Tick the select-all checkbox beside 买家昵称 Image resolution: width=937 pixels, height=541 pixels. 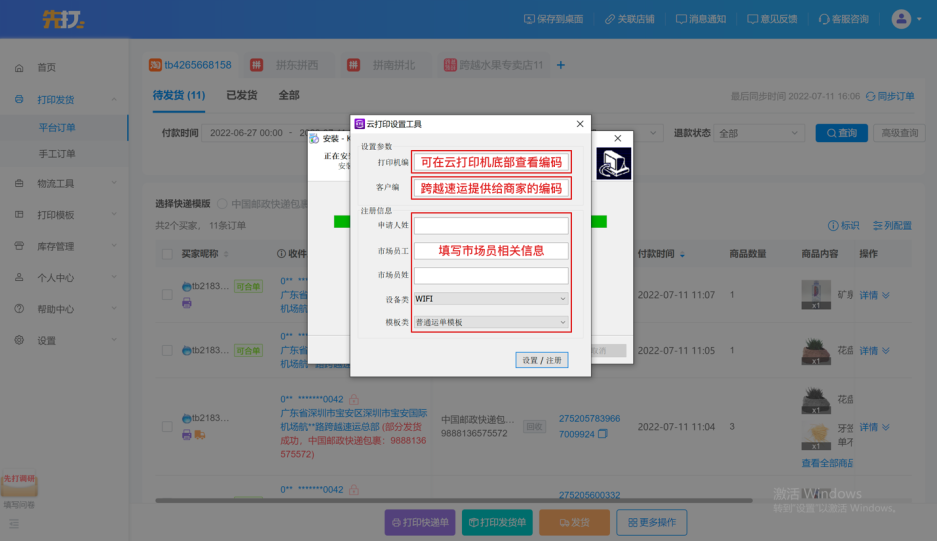click(x=167, y=255)
